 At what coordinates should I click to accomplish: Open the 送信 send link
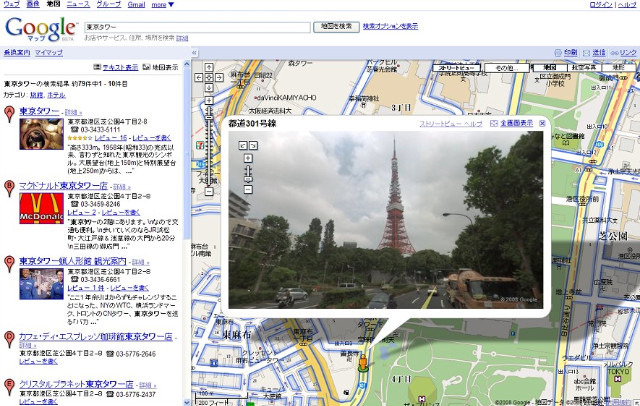click(599, 53)
